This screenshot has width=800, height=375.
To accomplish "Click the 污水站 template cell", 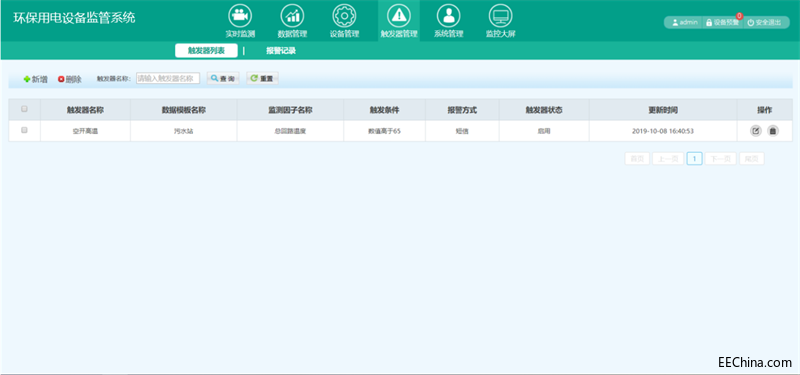I will 184,131.
